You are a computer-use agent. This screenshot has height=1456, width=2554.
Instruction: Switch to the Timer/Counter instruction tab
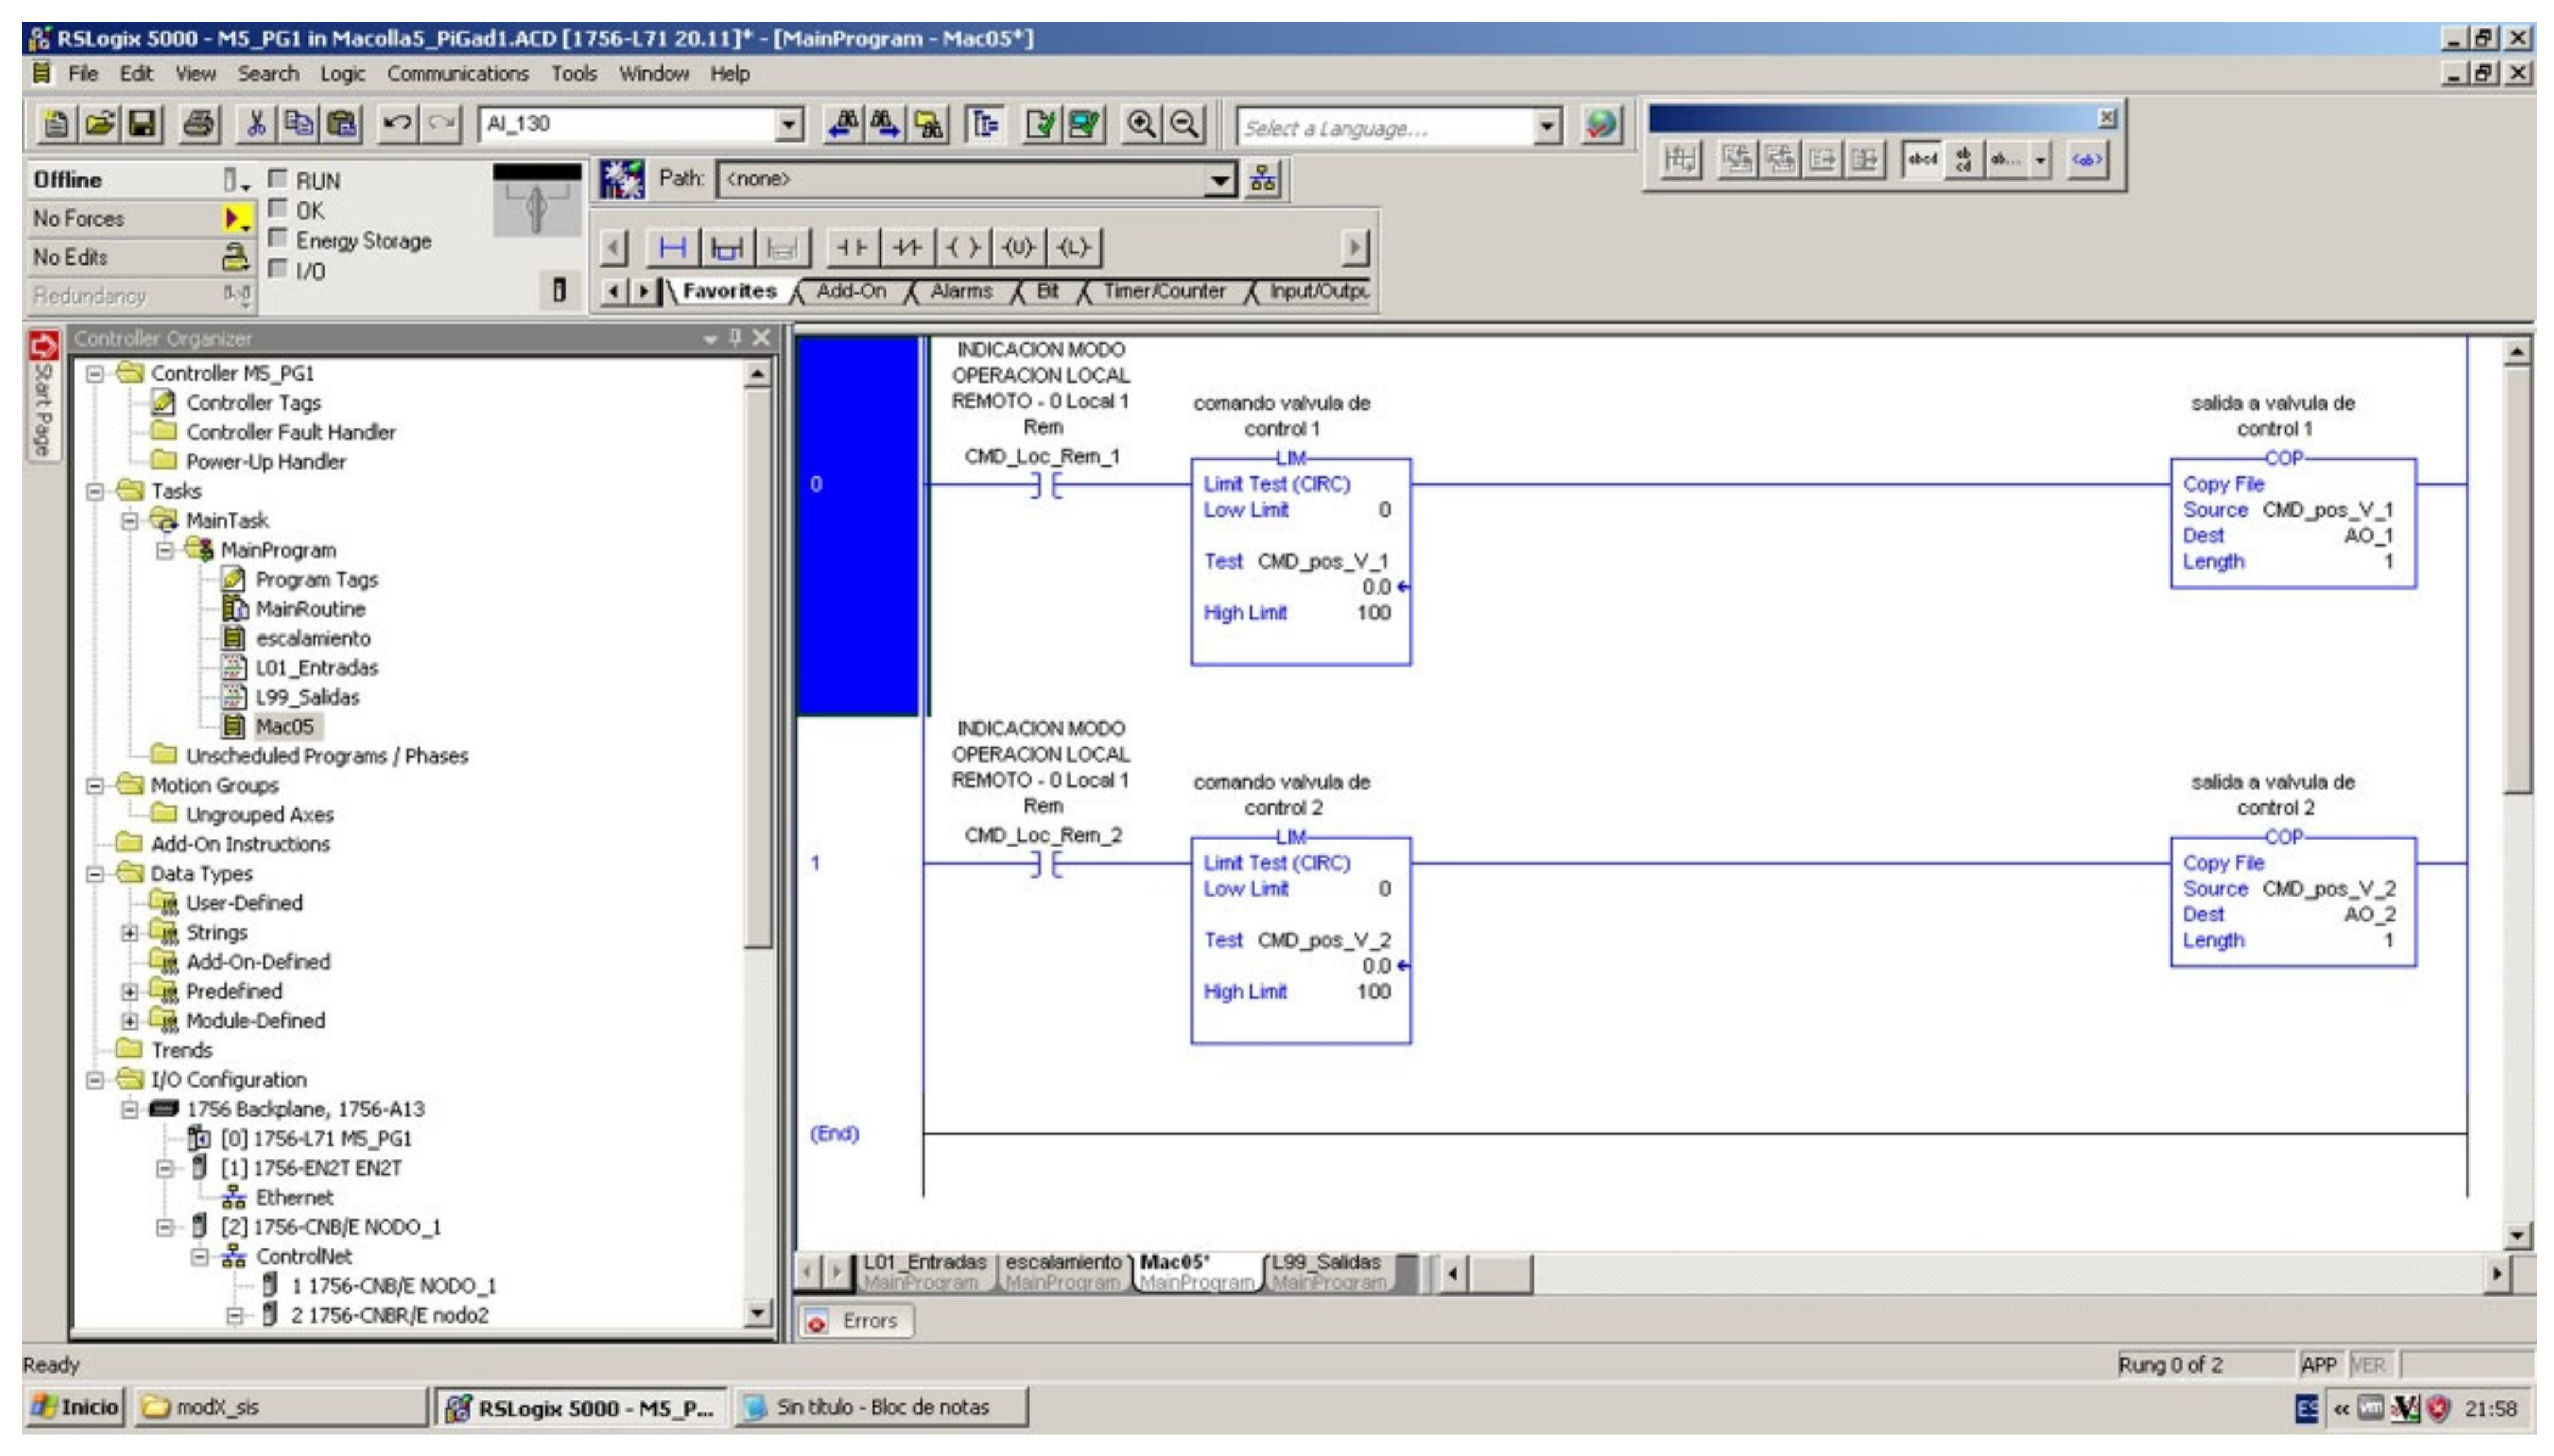pyautogui.click(x=1164, y=291)
